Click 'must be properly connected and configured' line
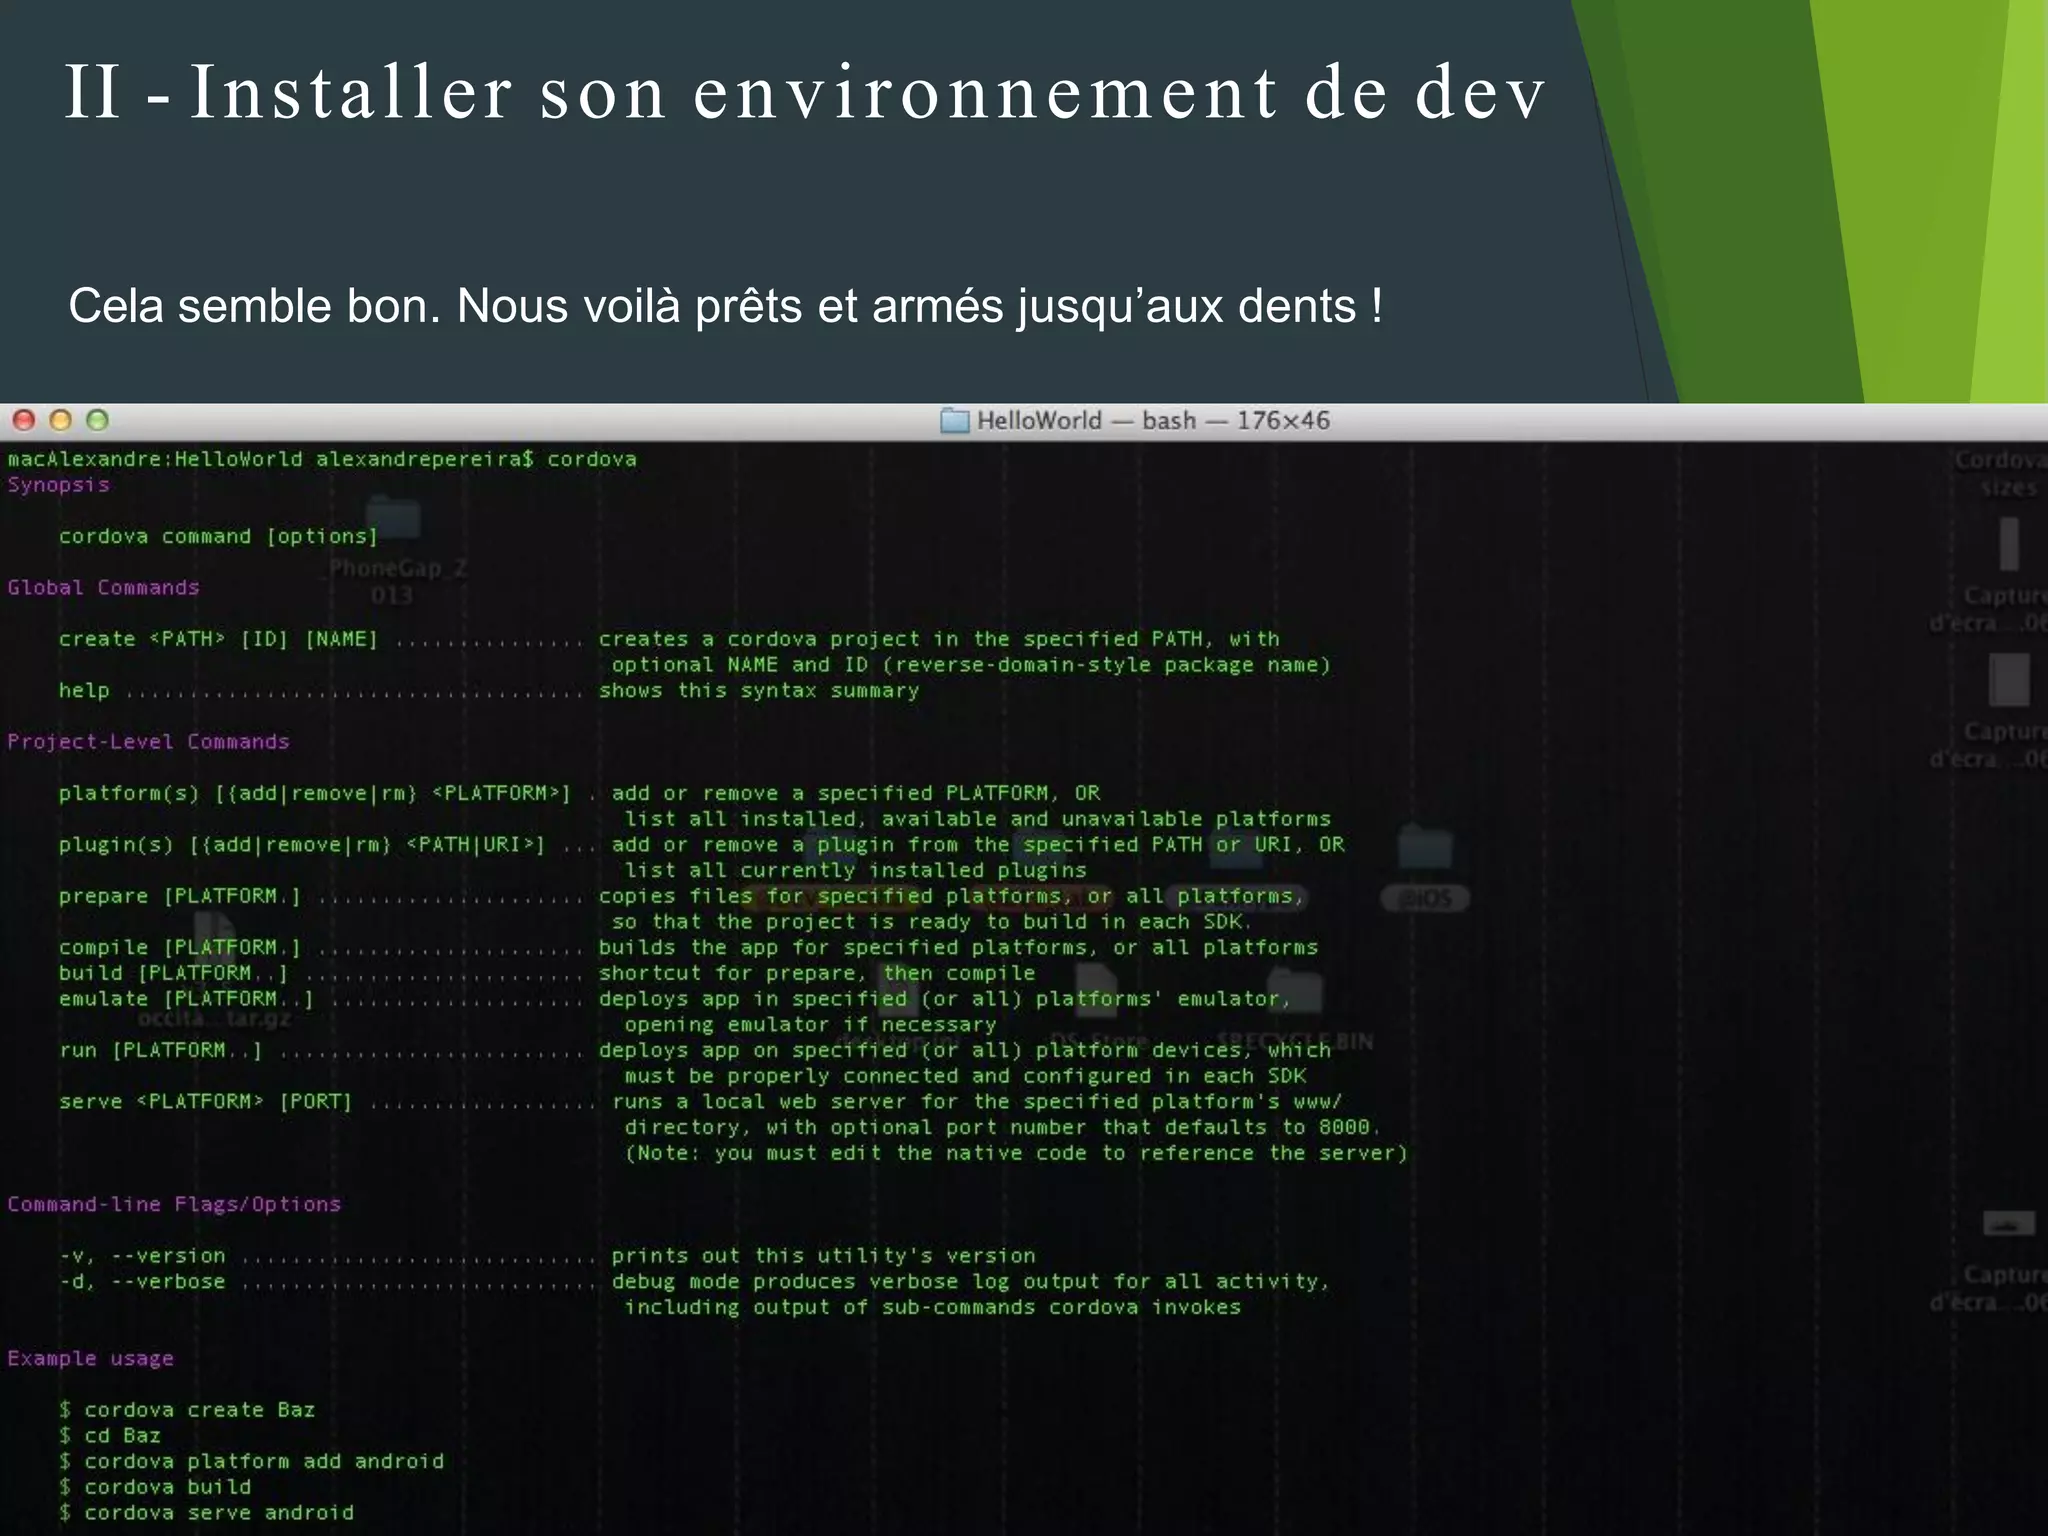 pos(965,1076)
